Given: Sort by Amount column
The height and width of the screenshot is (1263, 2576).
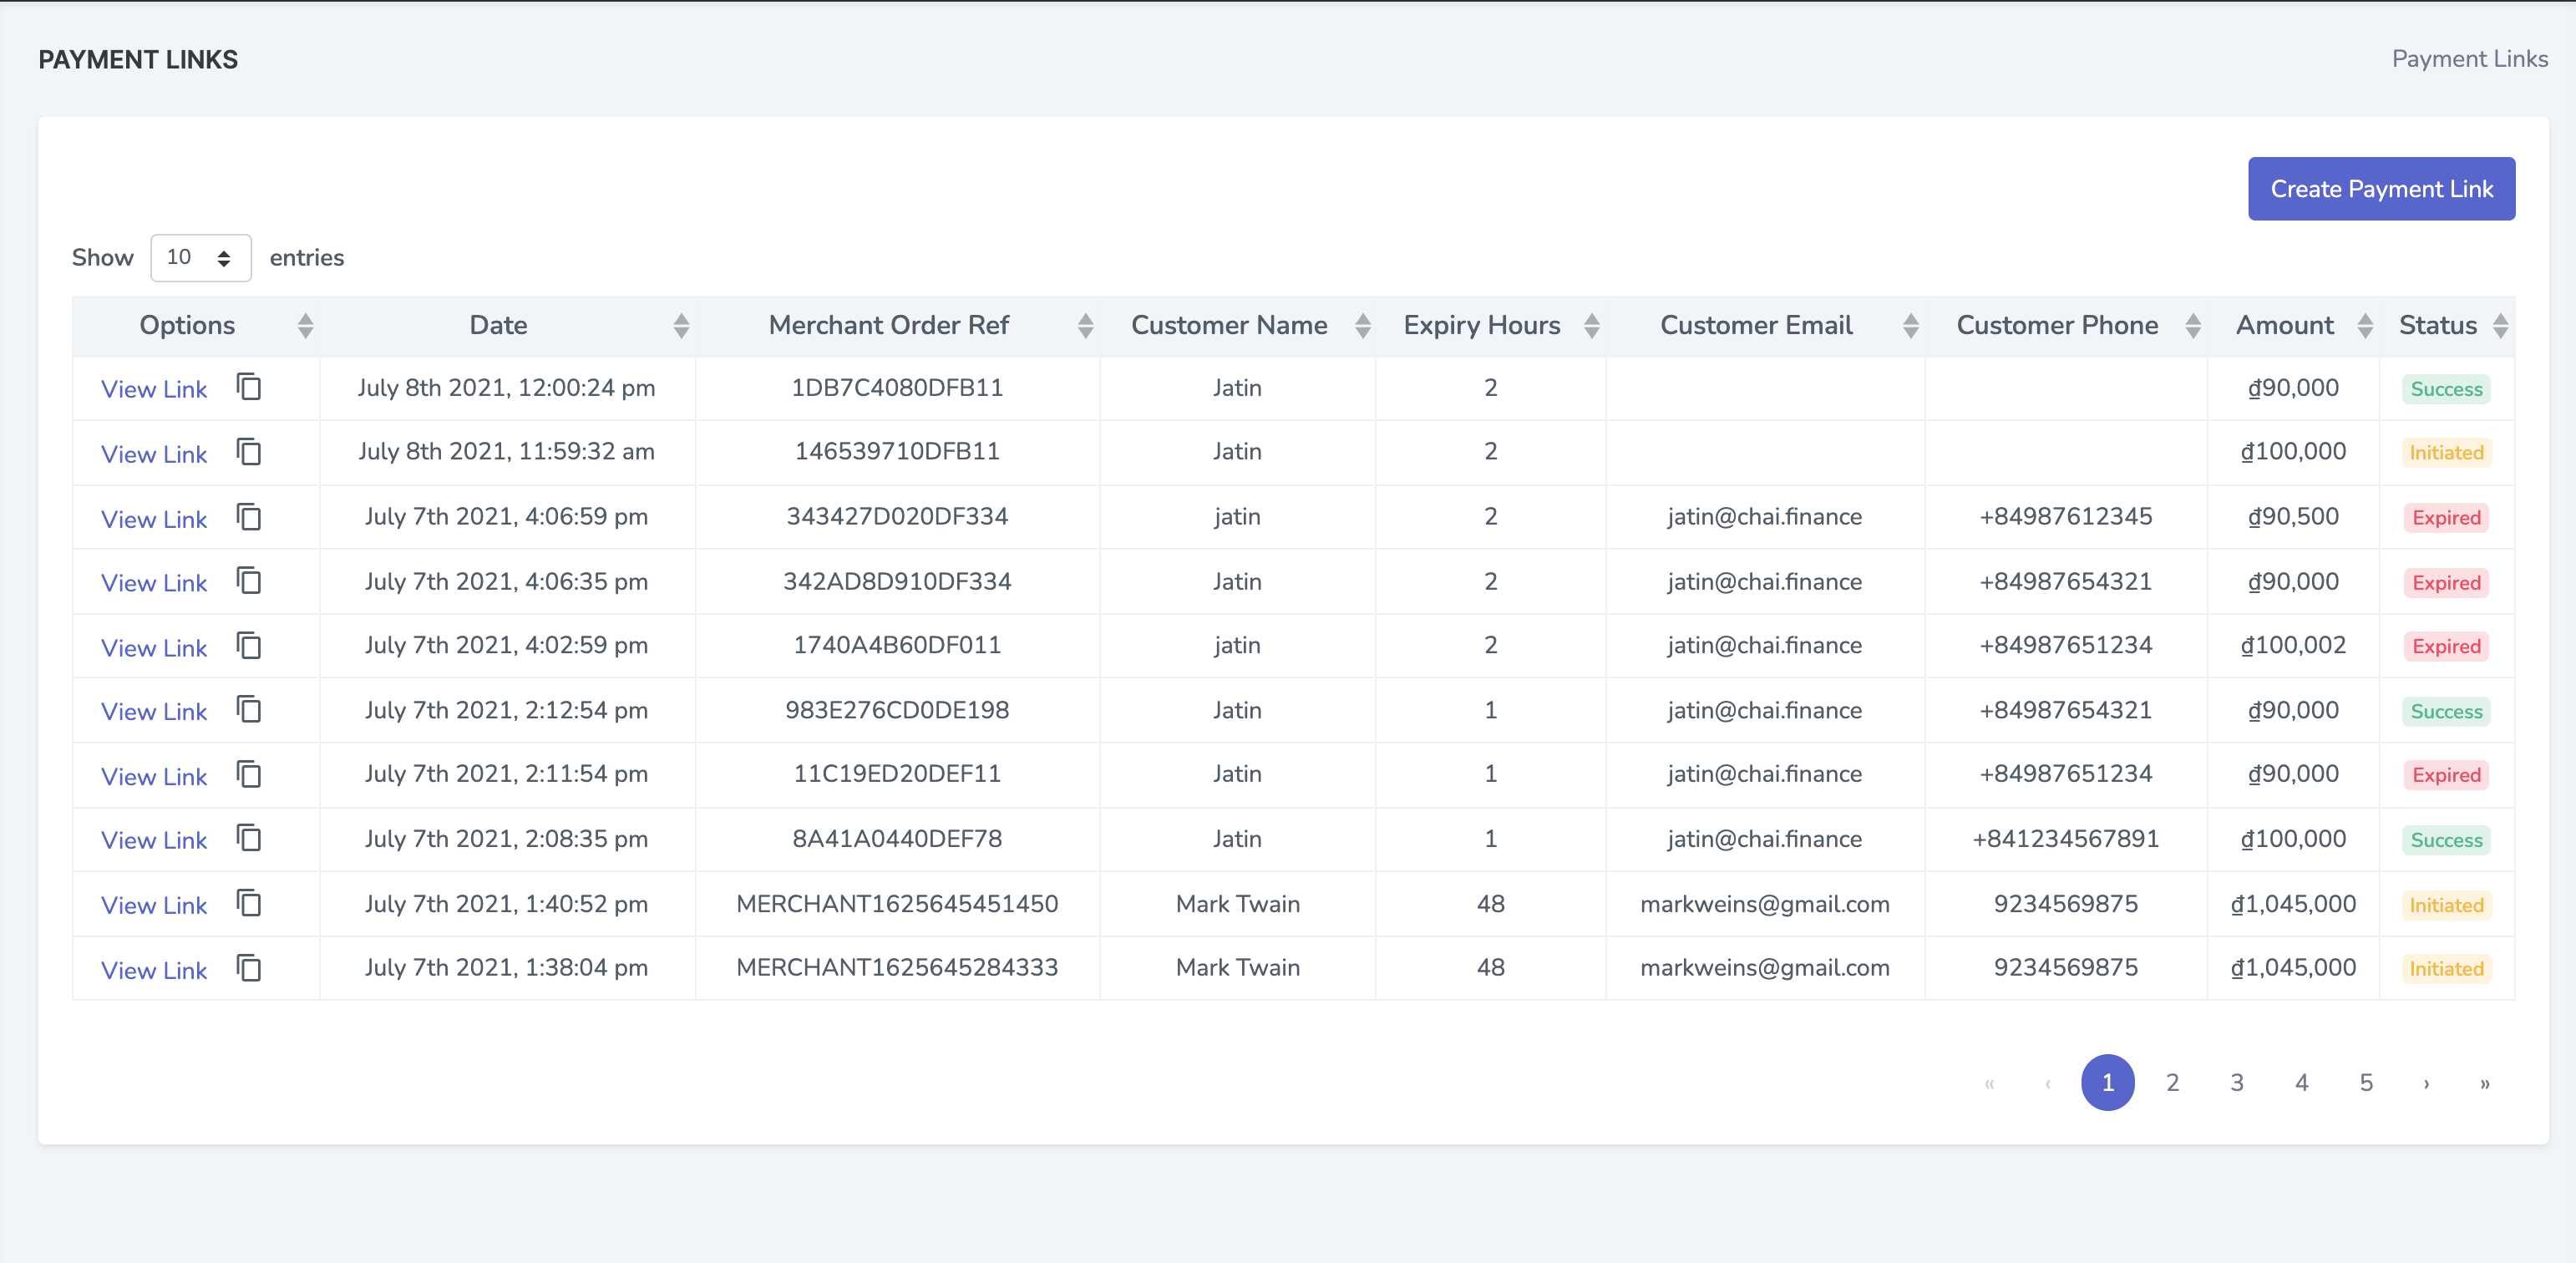Looking at the screenshot, I should click(2365, 326).
